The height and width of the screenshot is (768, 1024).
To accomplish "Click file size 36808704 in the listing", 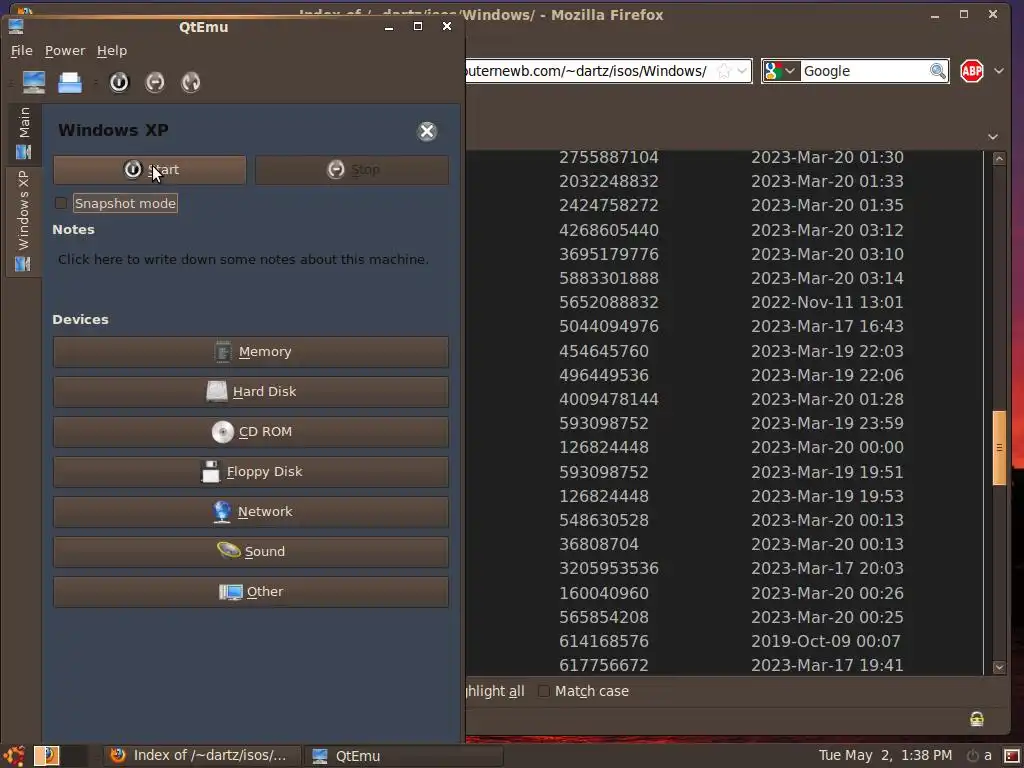I will pos(599,544).
